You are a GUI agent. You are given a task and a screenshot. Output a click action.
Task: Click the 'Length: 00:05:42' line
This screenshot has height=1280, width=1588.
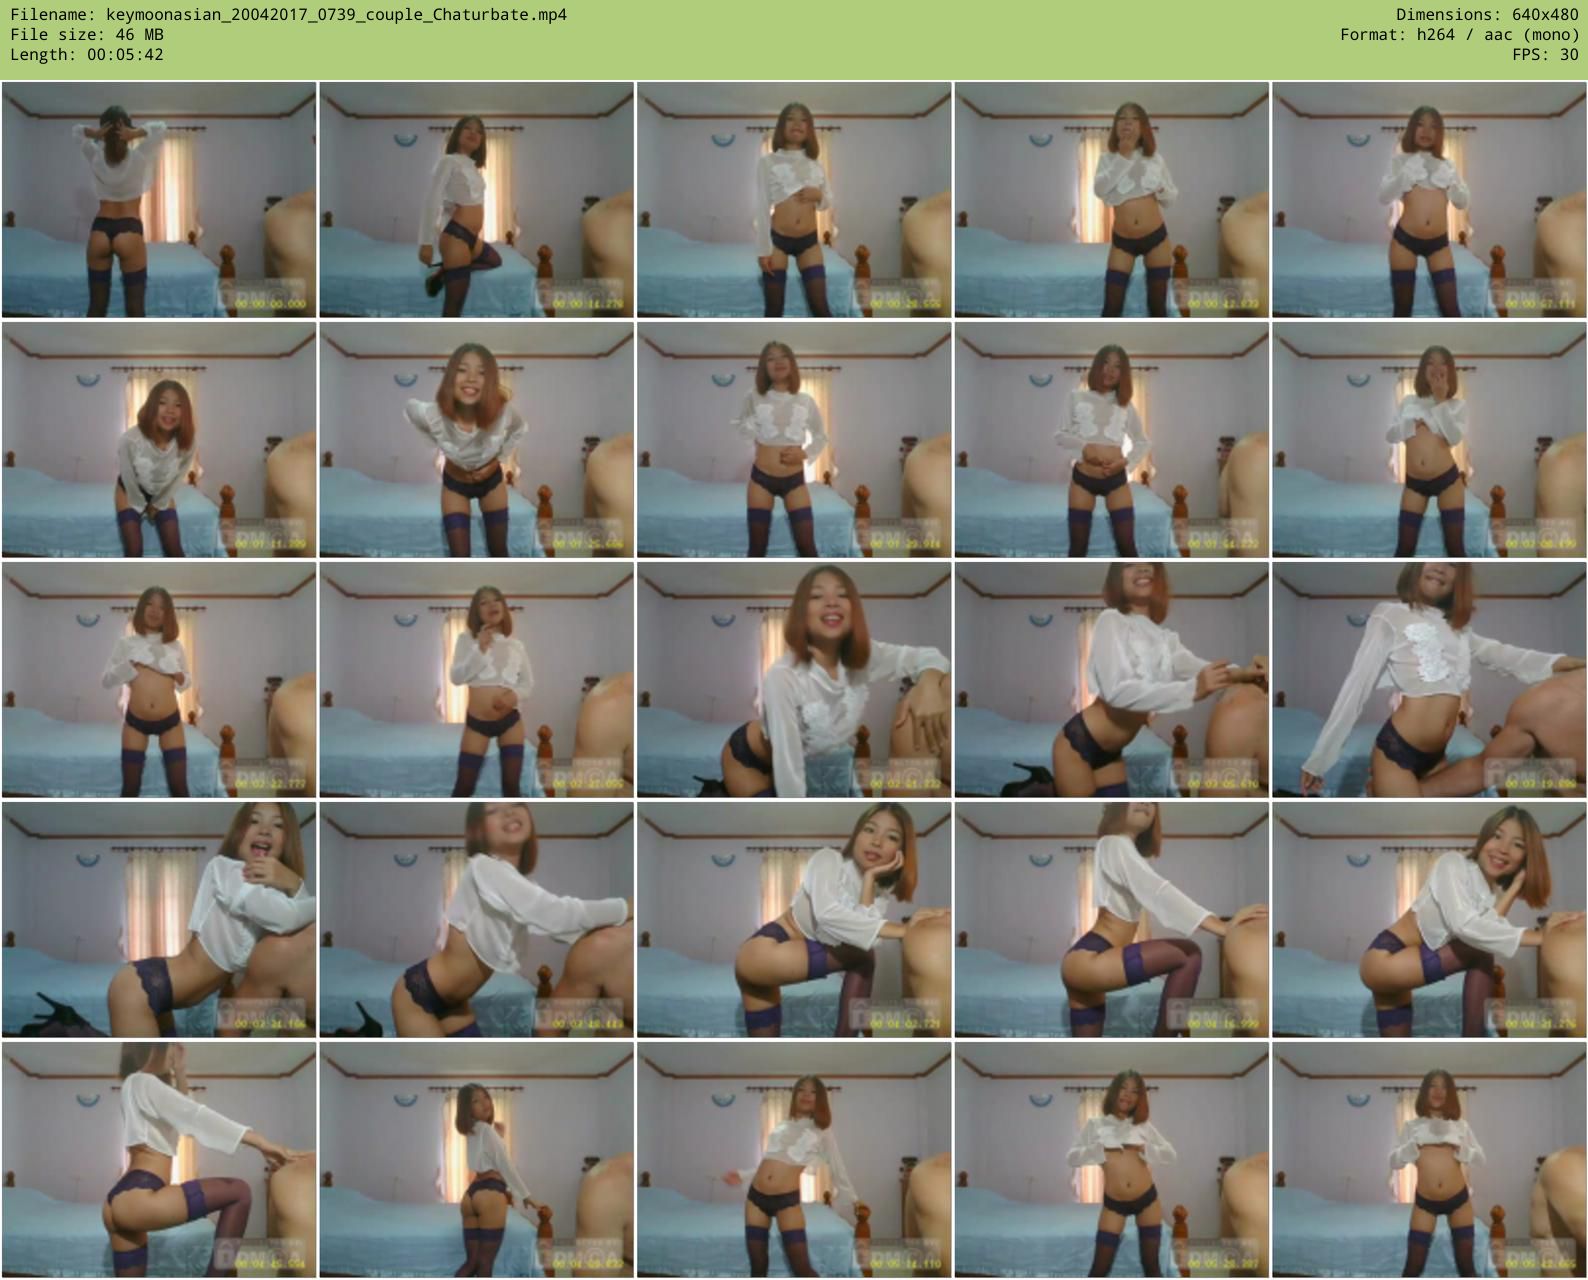click(87, 55)
